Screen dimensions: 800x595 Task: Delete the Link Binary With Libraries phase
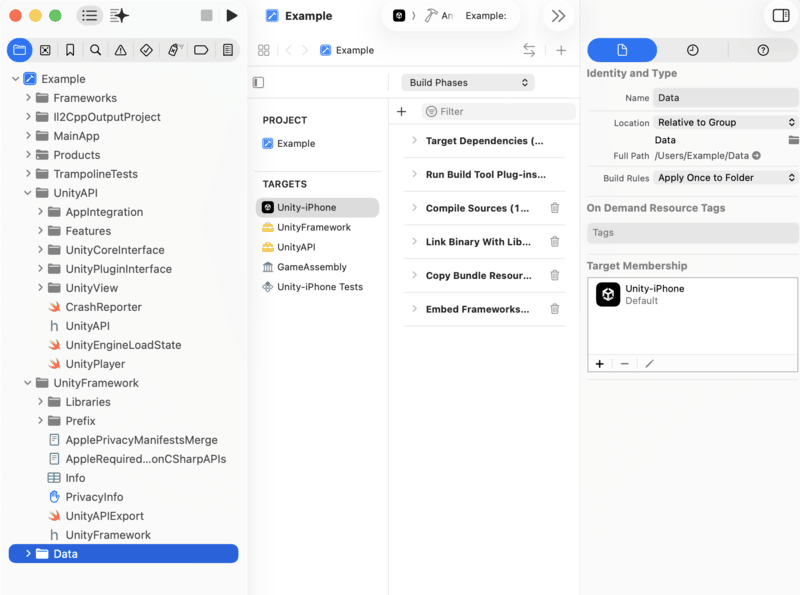(x=555, y=241)
